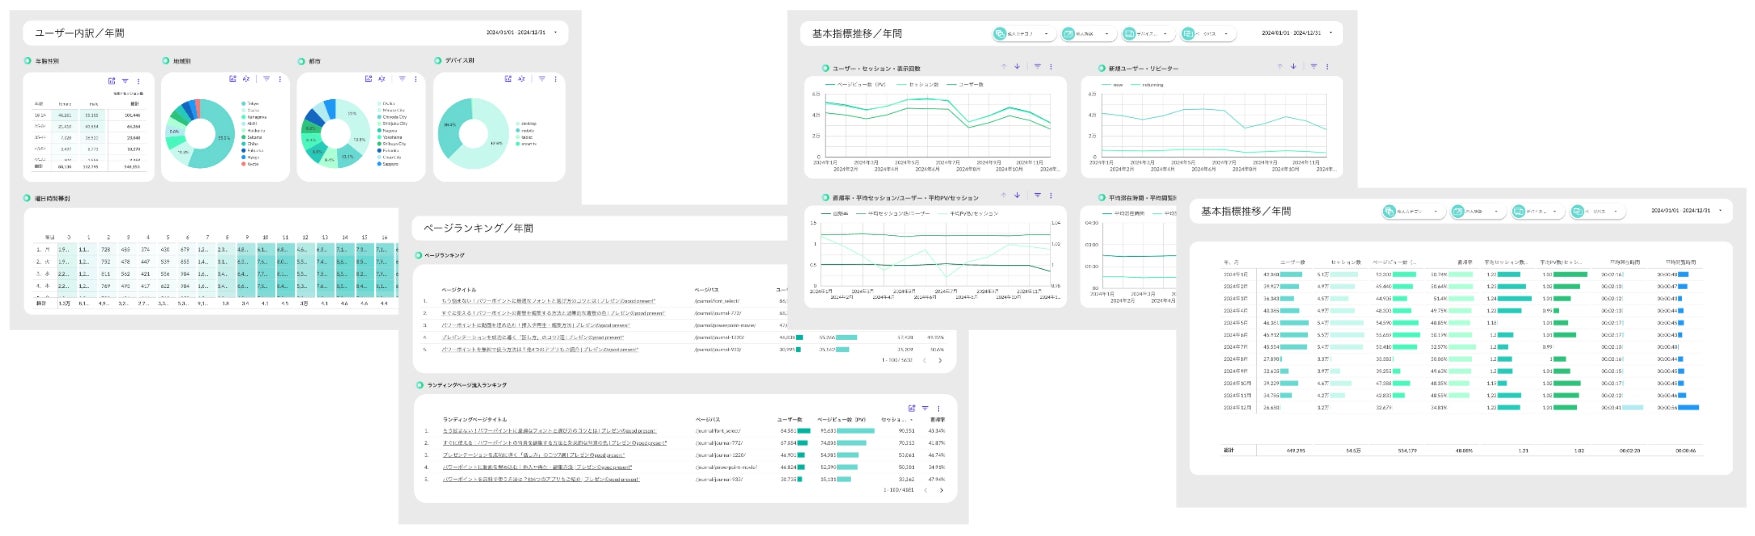This screenshot has width=1755, height=536.
Task: Click filter icon on 直帰率 line chart
Action: 1038,195
